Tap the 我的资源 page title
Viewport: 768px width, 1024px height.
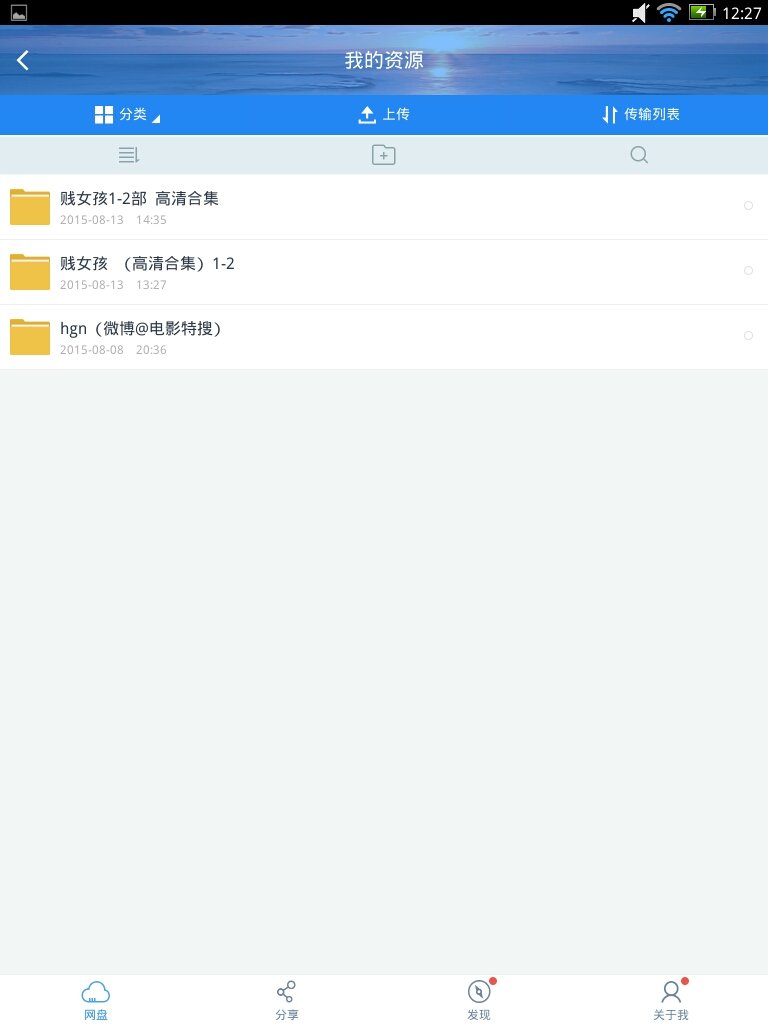point(384,60)
